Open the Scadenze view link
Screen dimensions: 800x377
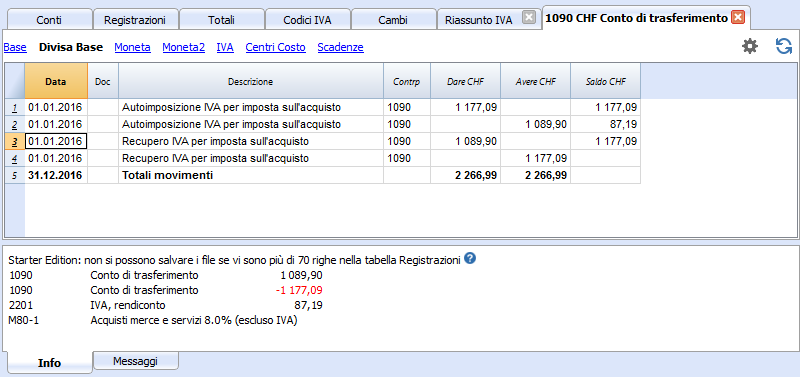pos(340,47)
